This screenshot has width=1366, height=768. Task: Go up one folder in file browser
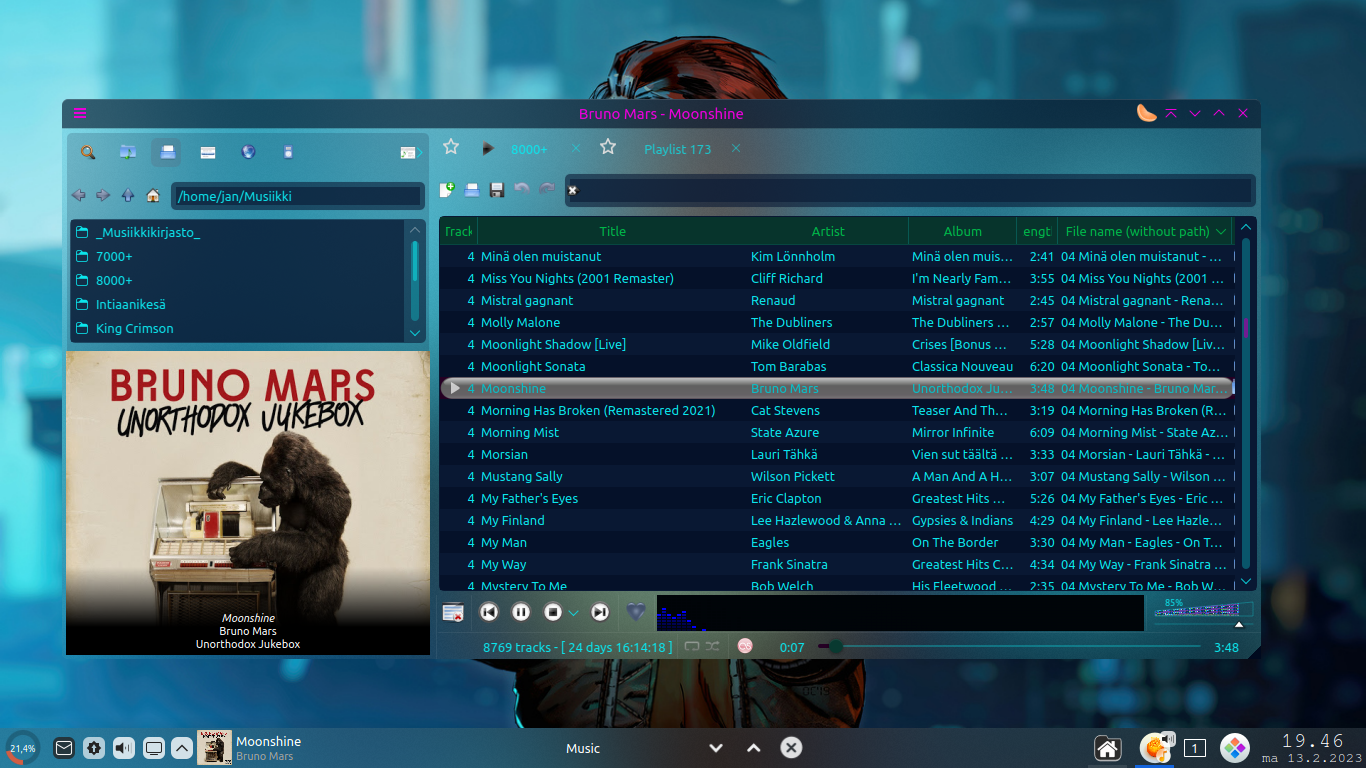(128, 195)
